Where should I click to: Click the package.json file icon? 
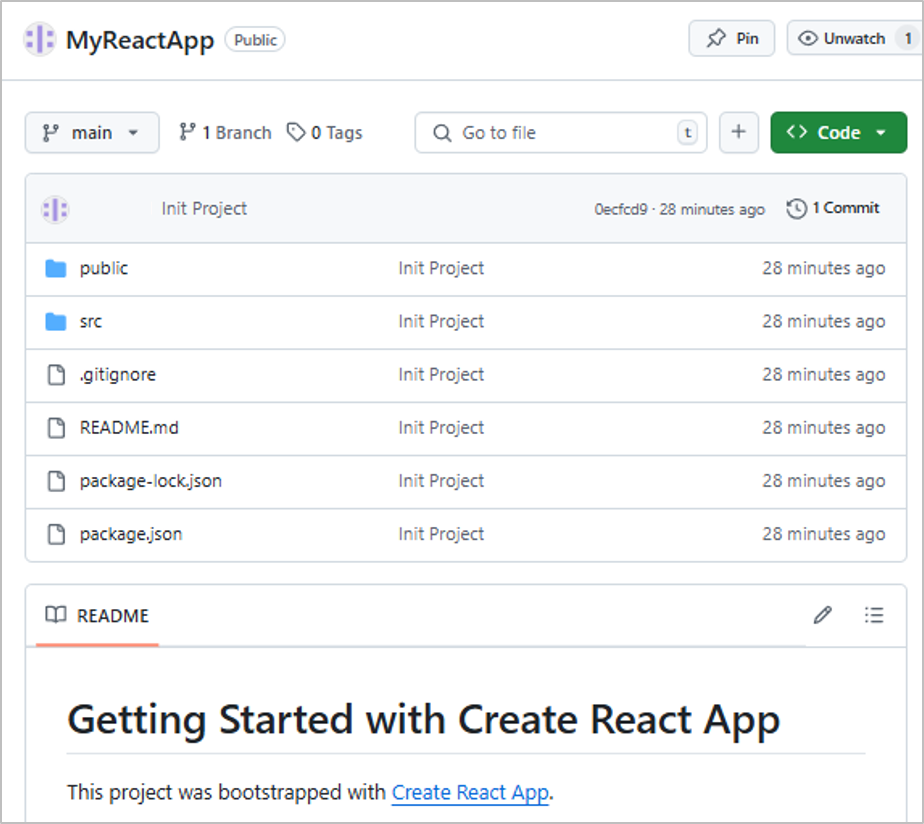[56, 534]
